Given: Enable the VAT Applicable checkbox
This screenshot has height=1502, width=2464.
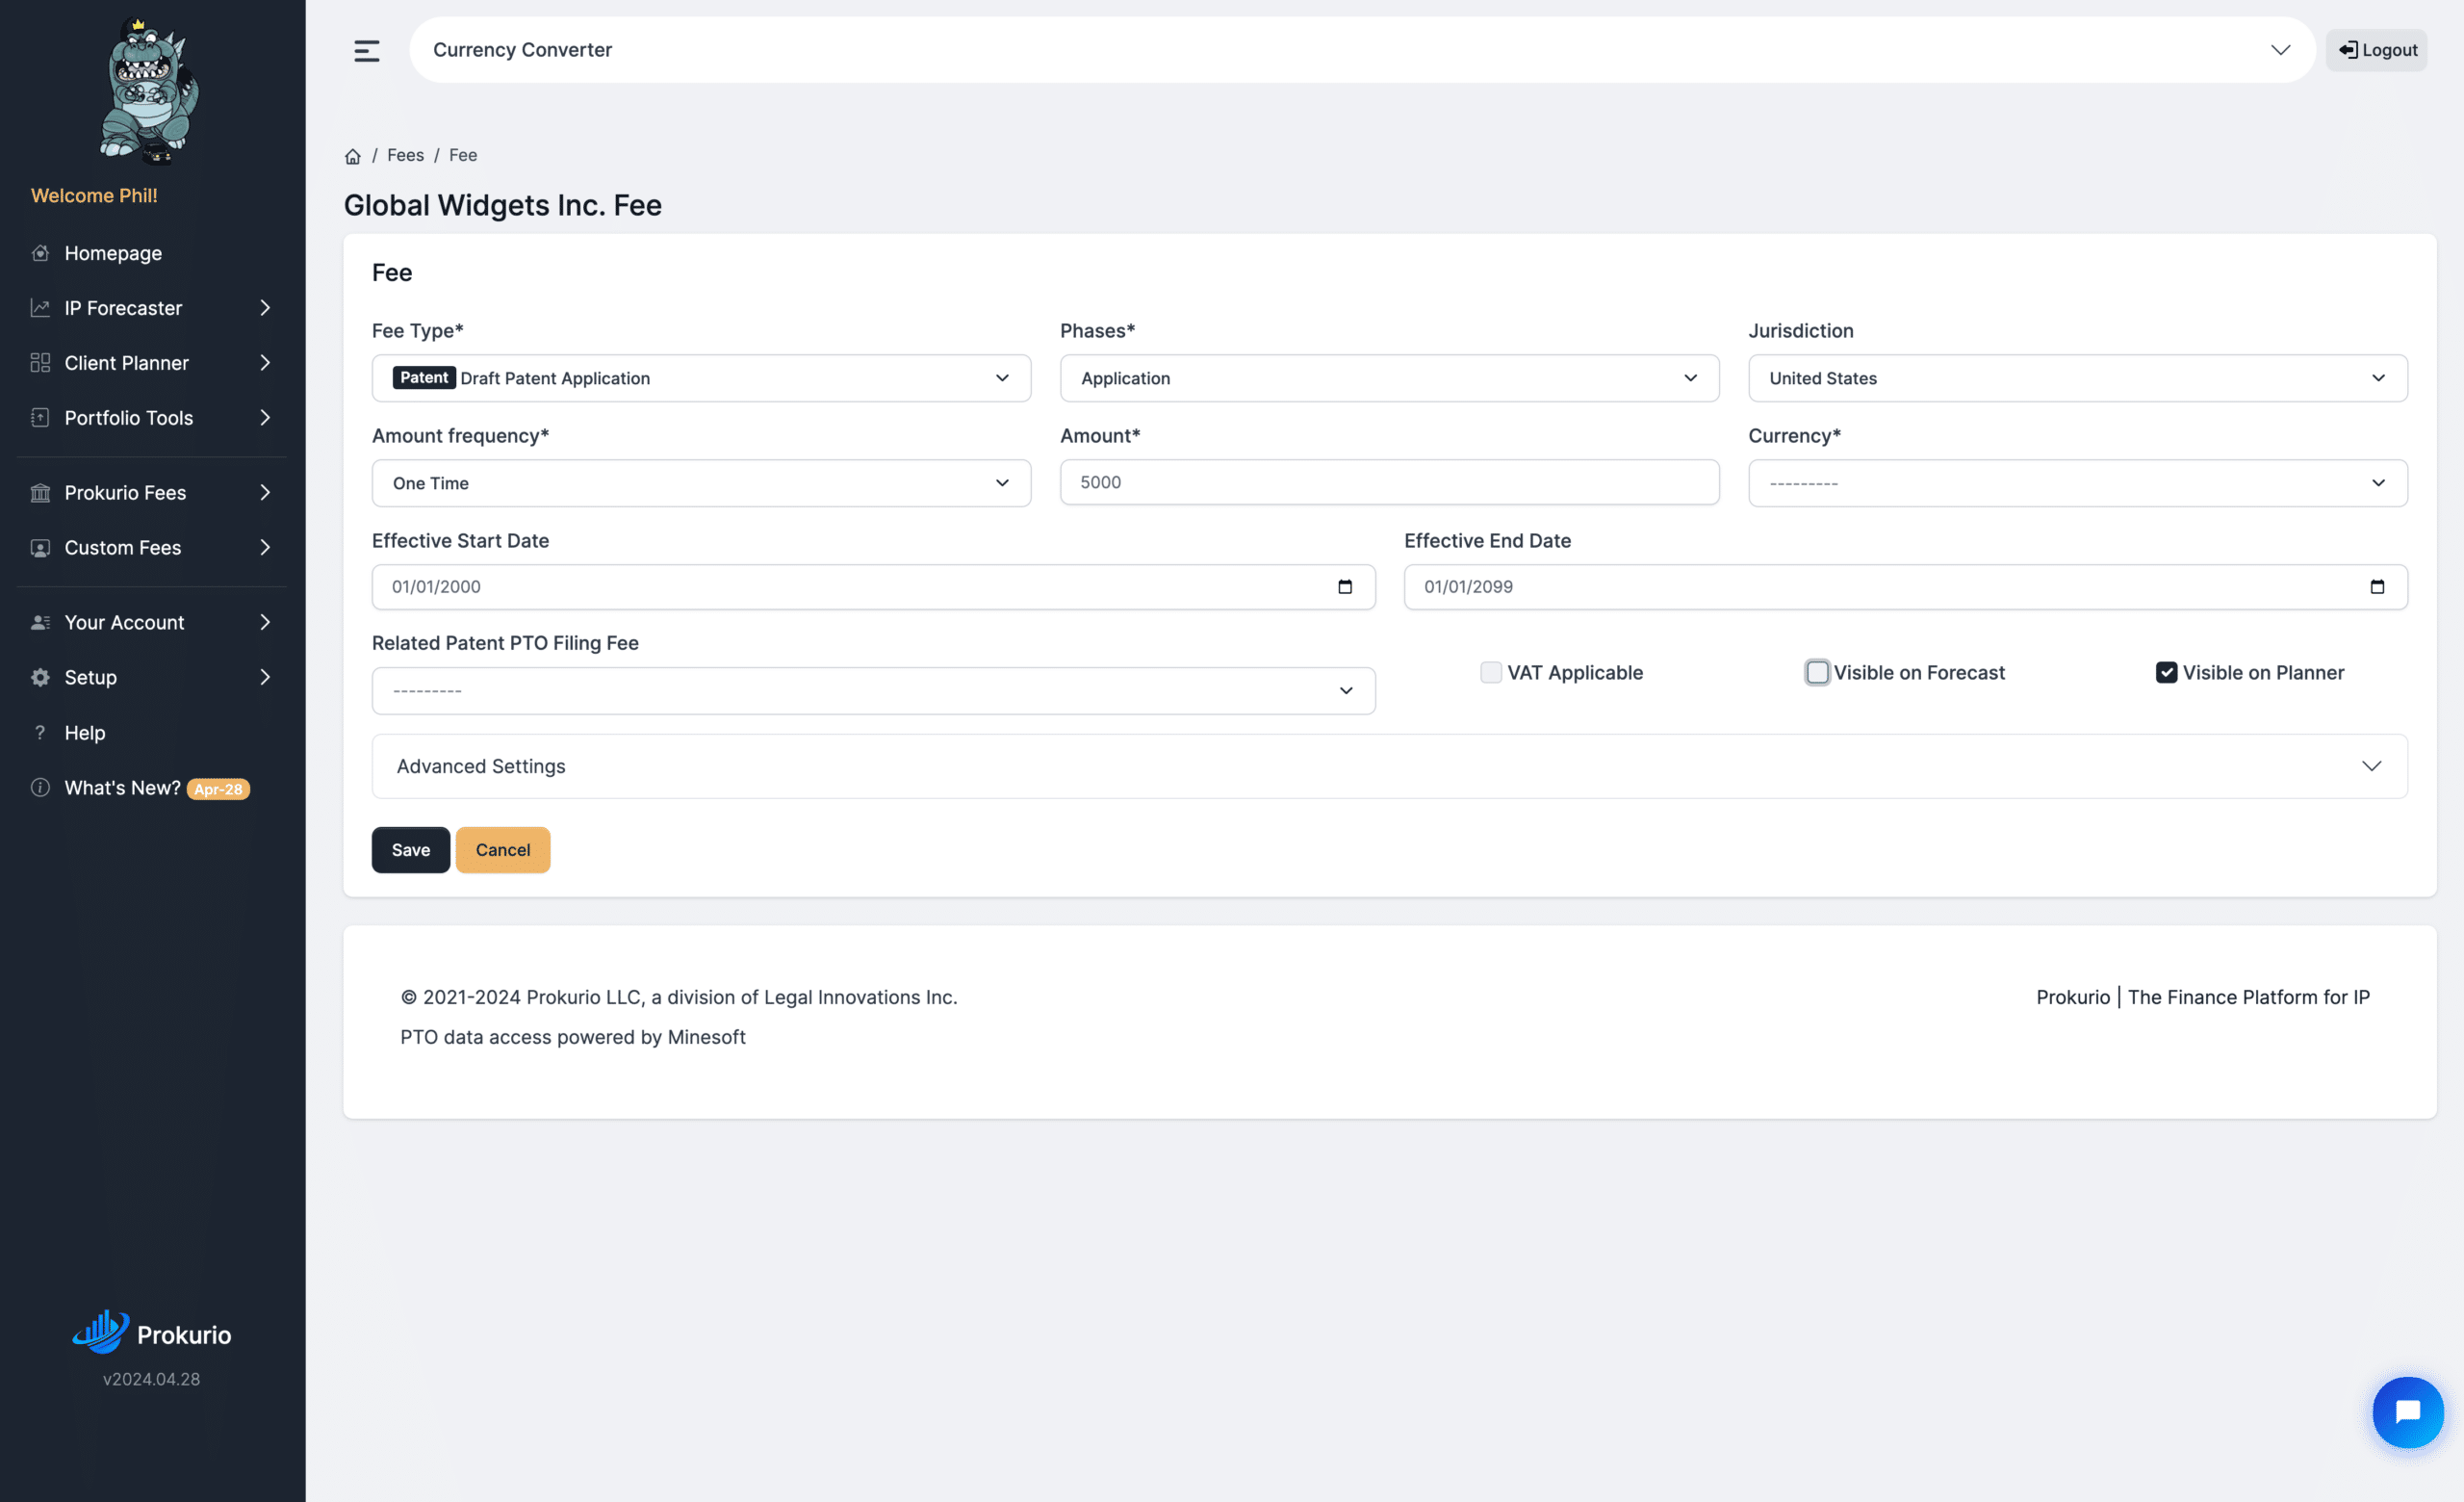Looking at the screenshot, I should [1490, 673].
